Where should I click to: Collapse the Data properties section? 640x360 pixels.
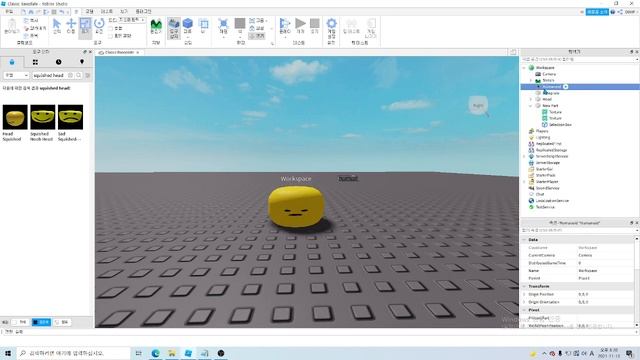pyautogui.click(x=524, y=240)
